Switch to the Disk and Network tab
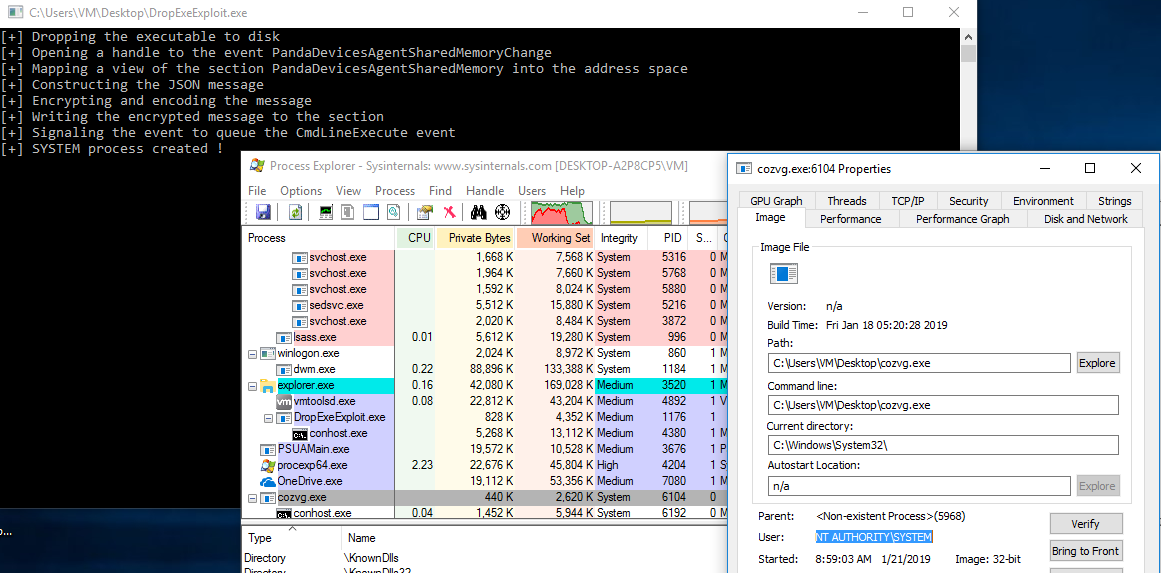1161x573 pixels. (1085, 219)
